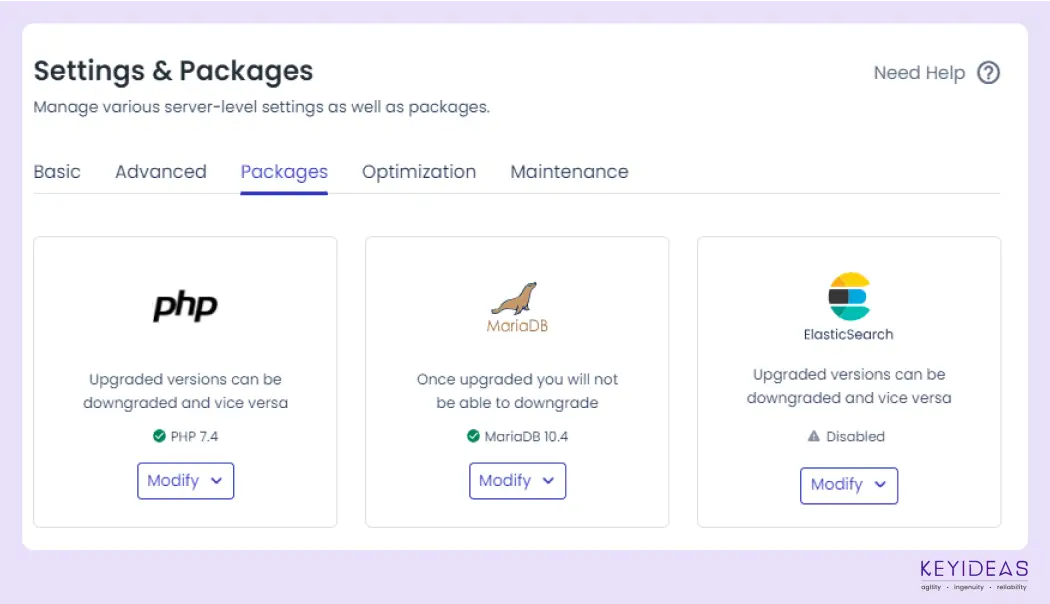This screenshot has width=1050, height=604.
Task: Click the green check beside MariaDB 10.4
Action: click(473, 436)
